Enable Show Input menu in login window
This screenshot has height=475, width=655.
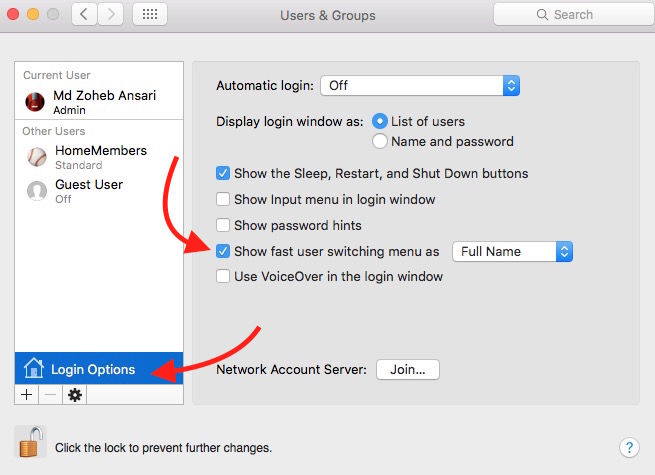[x=224, y=199]
